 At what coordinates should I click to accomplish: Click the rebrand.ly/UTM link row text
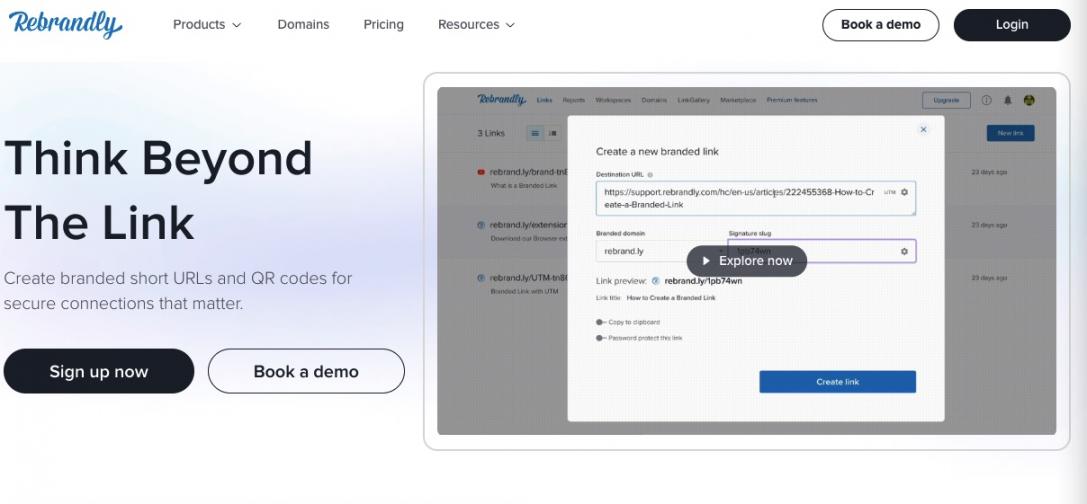[x=528, y=277]
